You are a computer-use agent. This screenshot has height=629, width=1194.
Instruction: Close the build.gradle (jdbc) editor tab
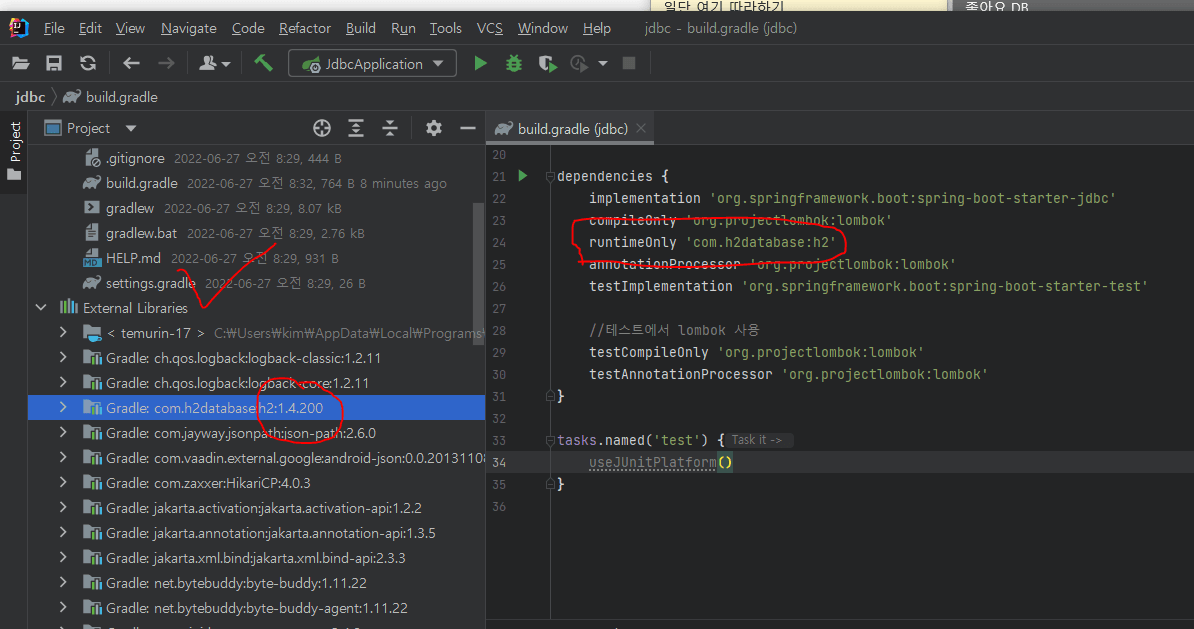[641, 128]
